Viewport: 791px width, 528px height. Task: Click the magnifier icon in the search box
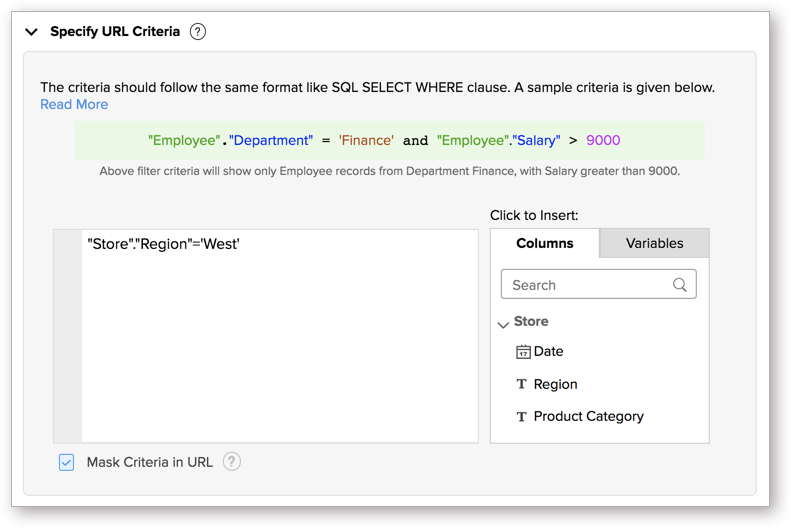[680, 285]
